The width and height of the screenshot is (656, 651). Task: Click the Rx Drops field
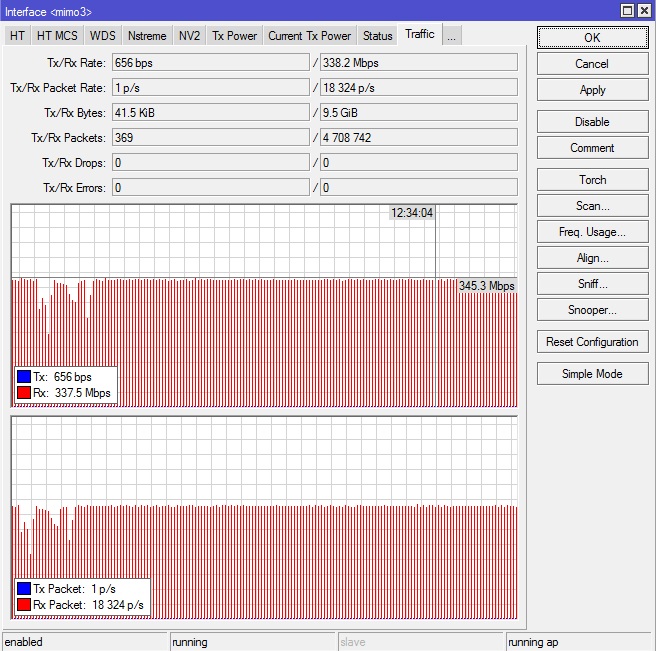(419, 163)
